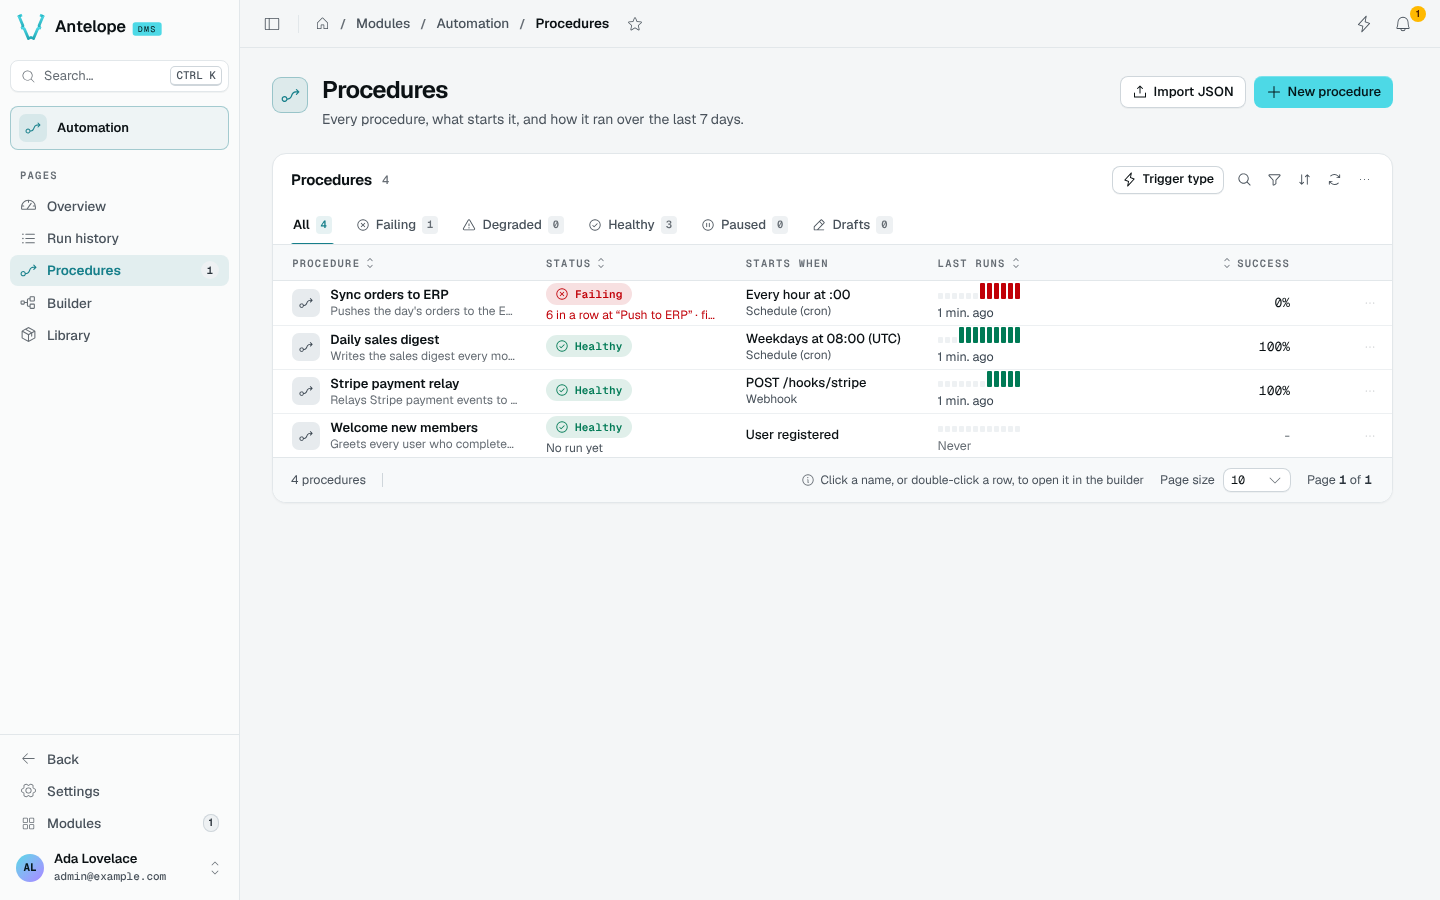Refresh the procedures list
This screenshot has height=900, width=1440.
(x=1334, y=180)
